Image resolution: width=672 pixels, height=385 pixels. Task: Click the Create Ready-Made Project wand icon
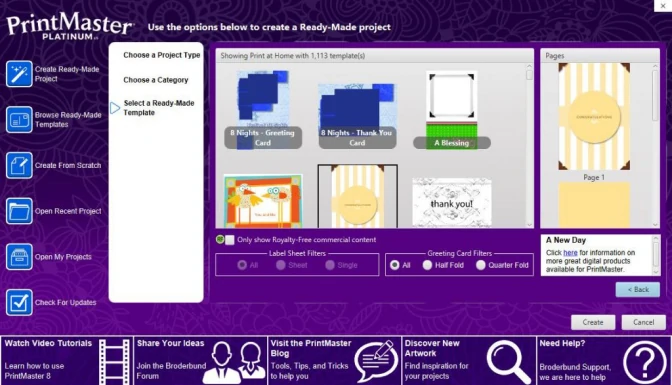pyautogui.click(x=19, y=74)
